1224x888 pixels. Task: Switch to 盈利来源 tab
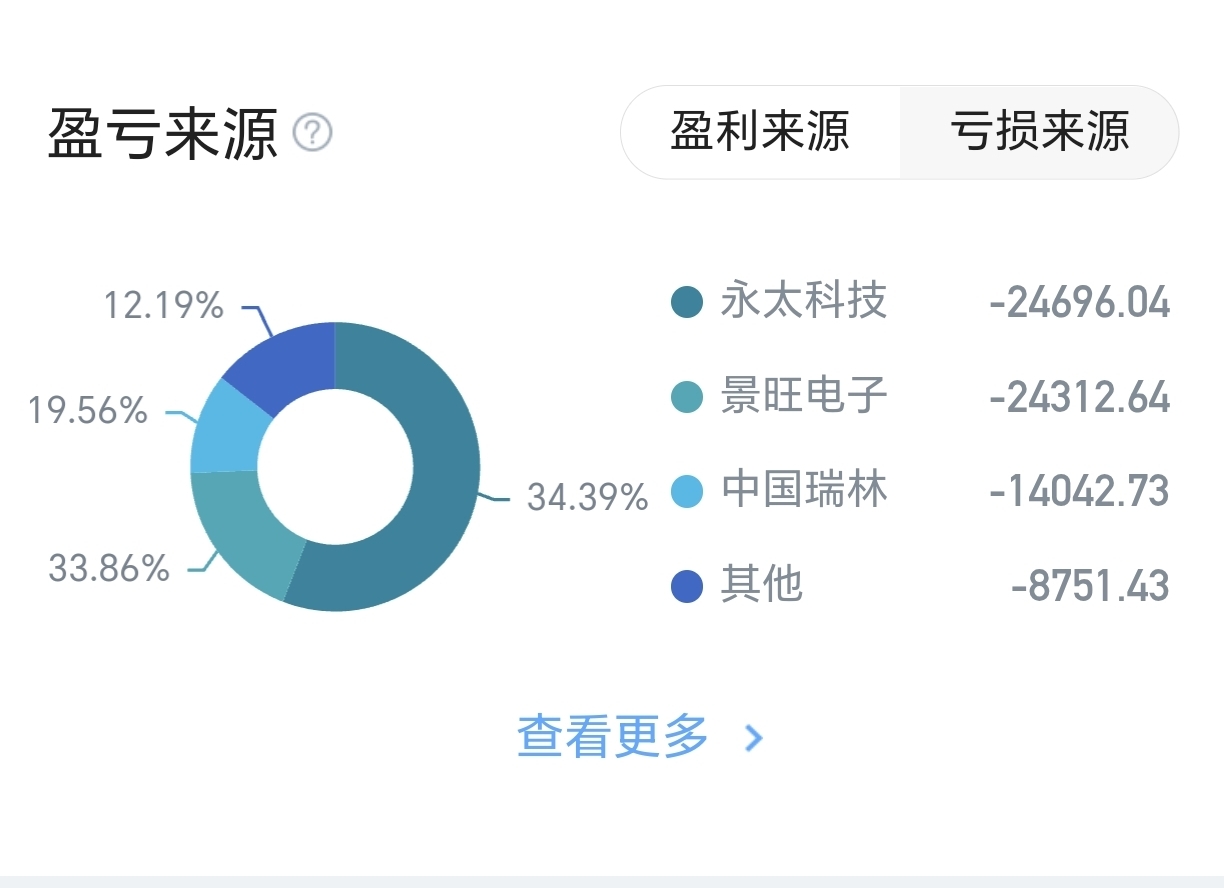coord(760,131)
